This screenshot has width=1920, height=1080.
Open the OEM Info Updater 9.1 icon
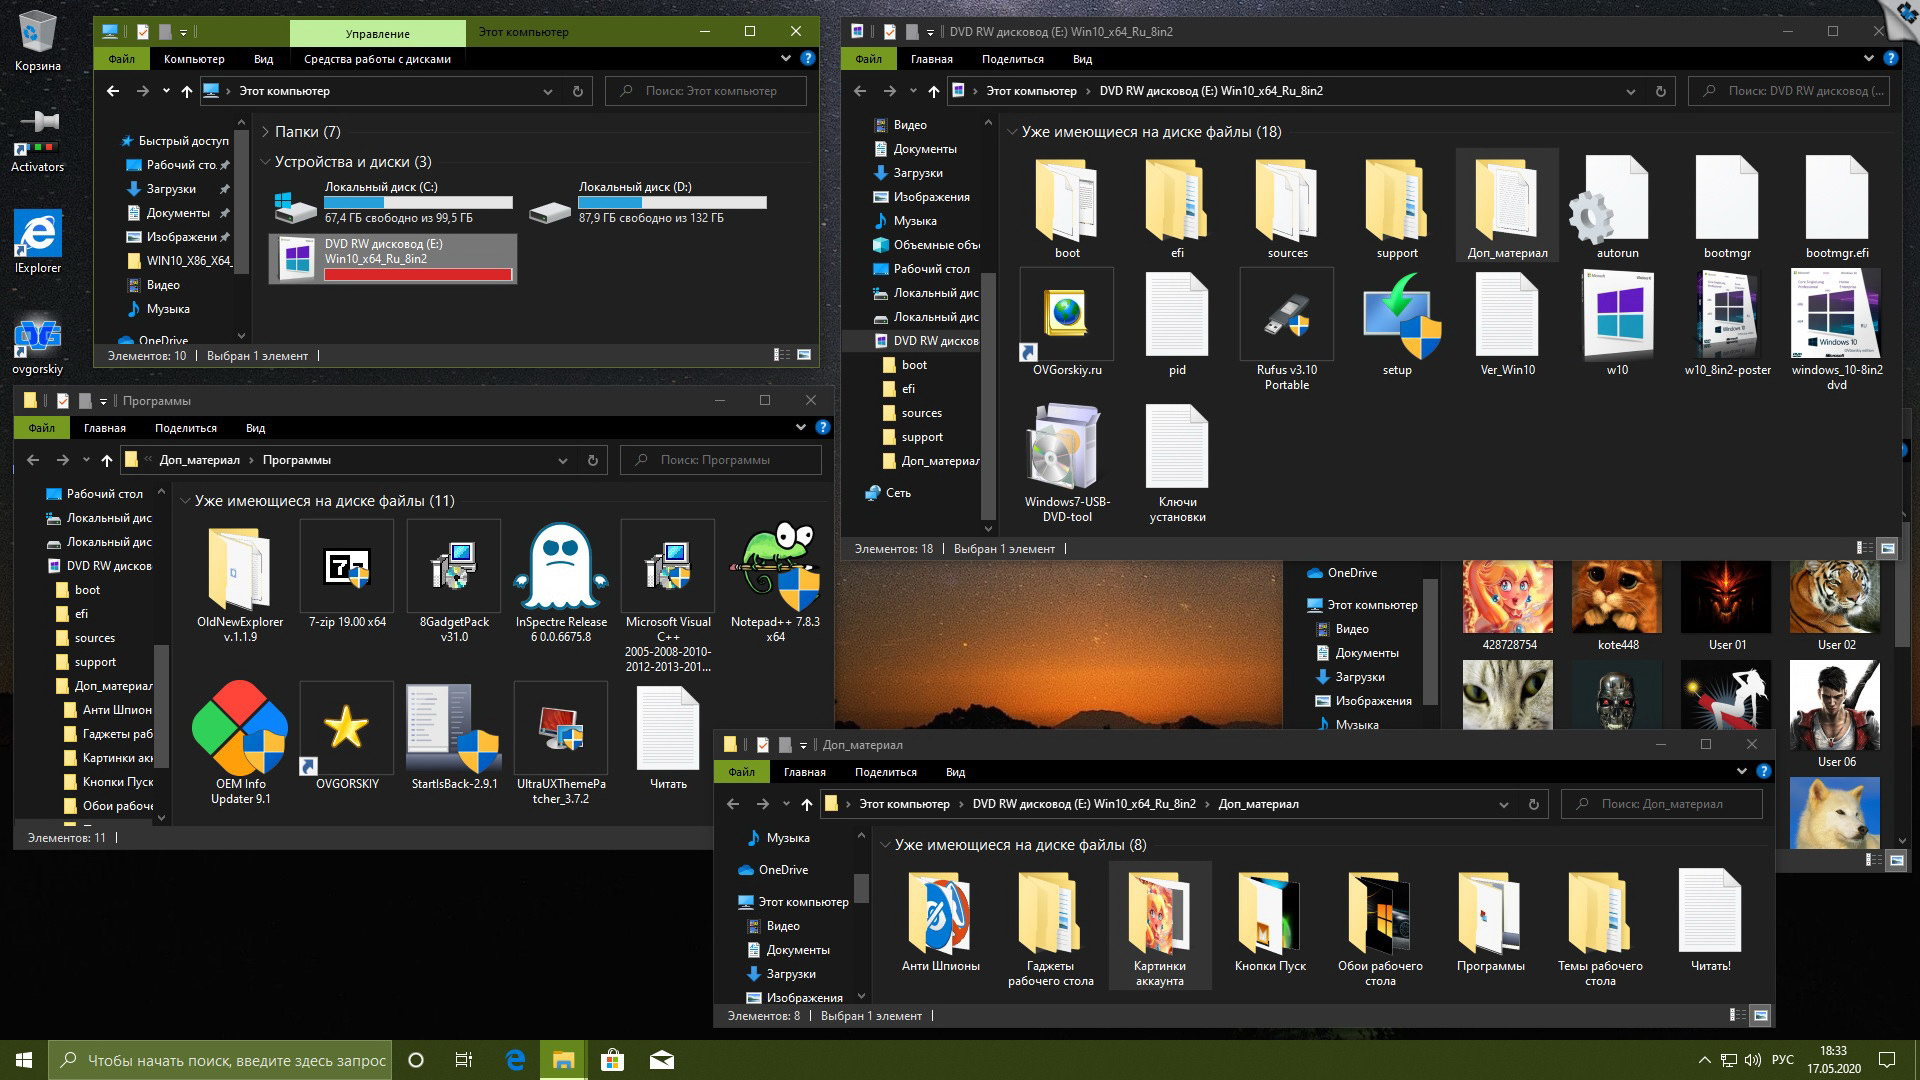(240, 730)
